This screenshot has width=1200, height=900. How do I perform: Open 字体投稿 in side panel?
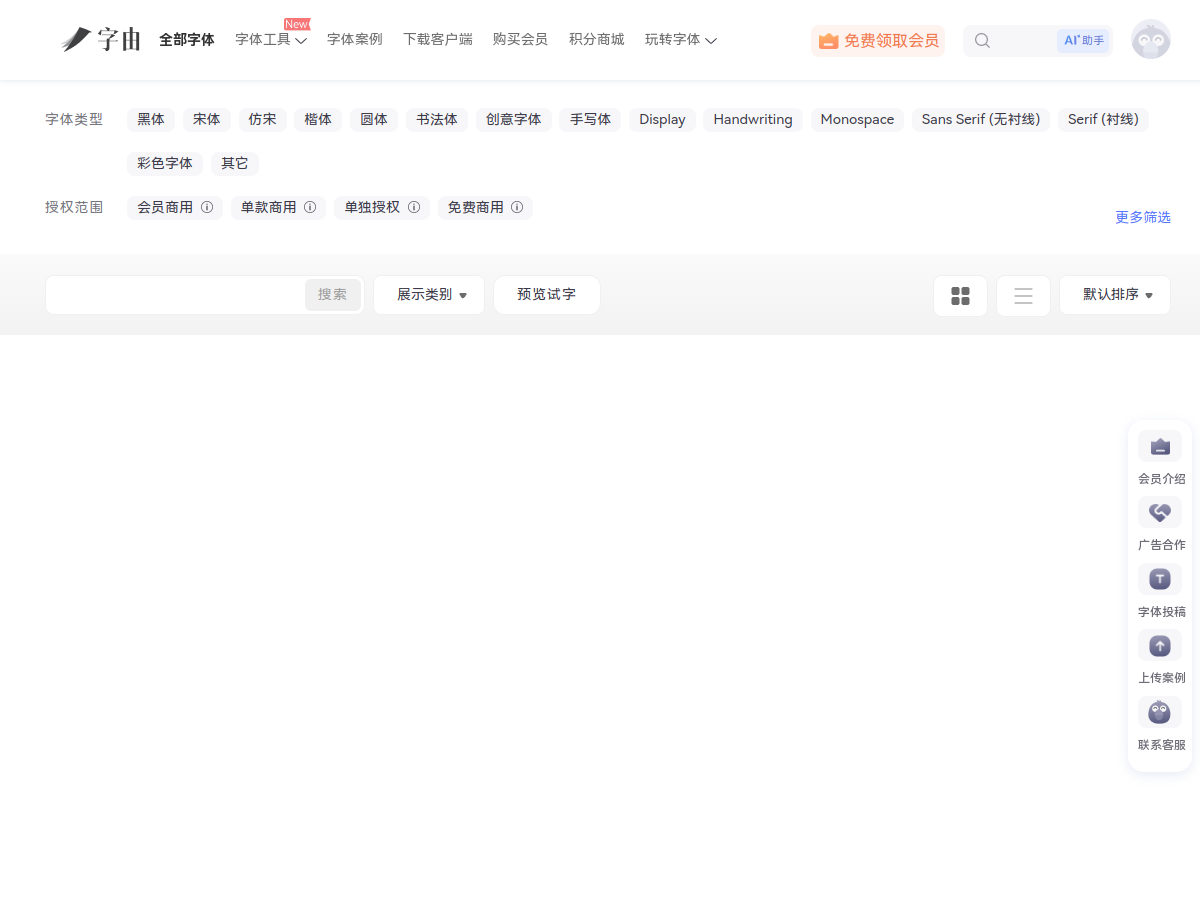(1160, 590)
